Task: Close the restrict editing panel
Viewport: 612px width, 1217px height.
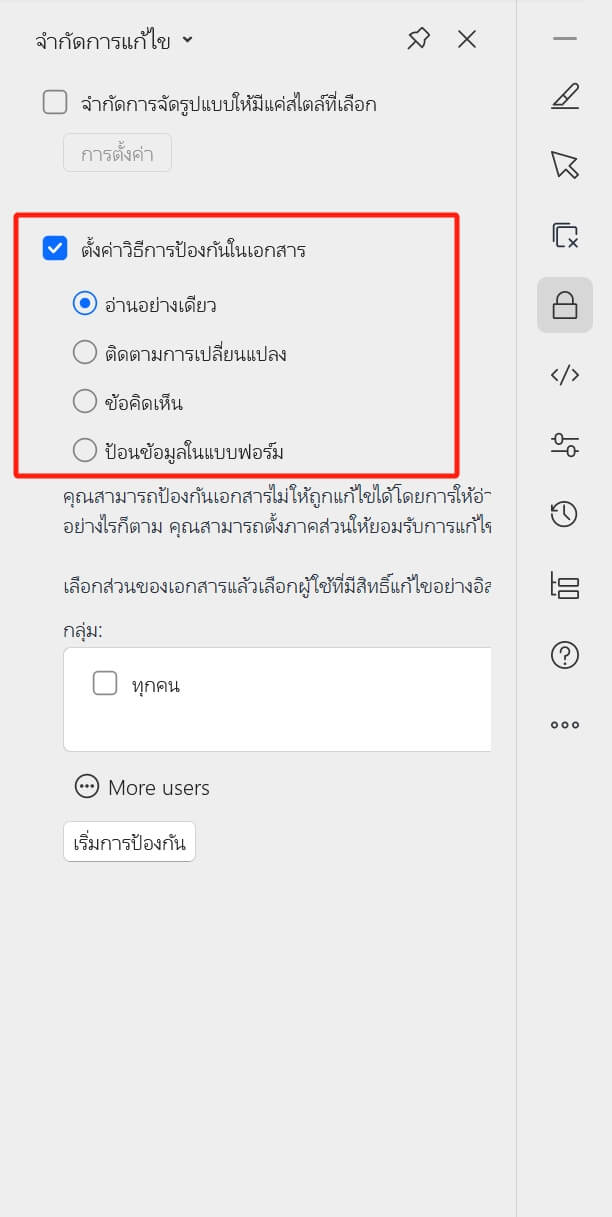Action: coord(467,40)
